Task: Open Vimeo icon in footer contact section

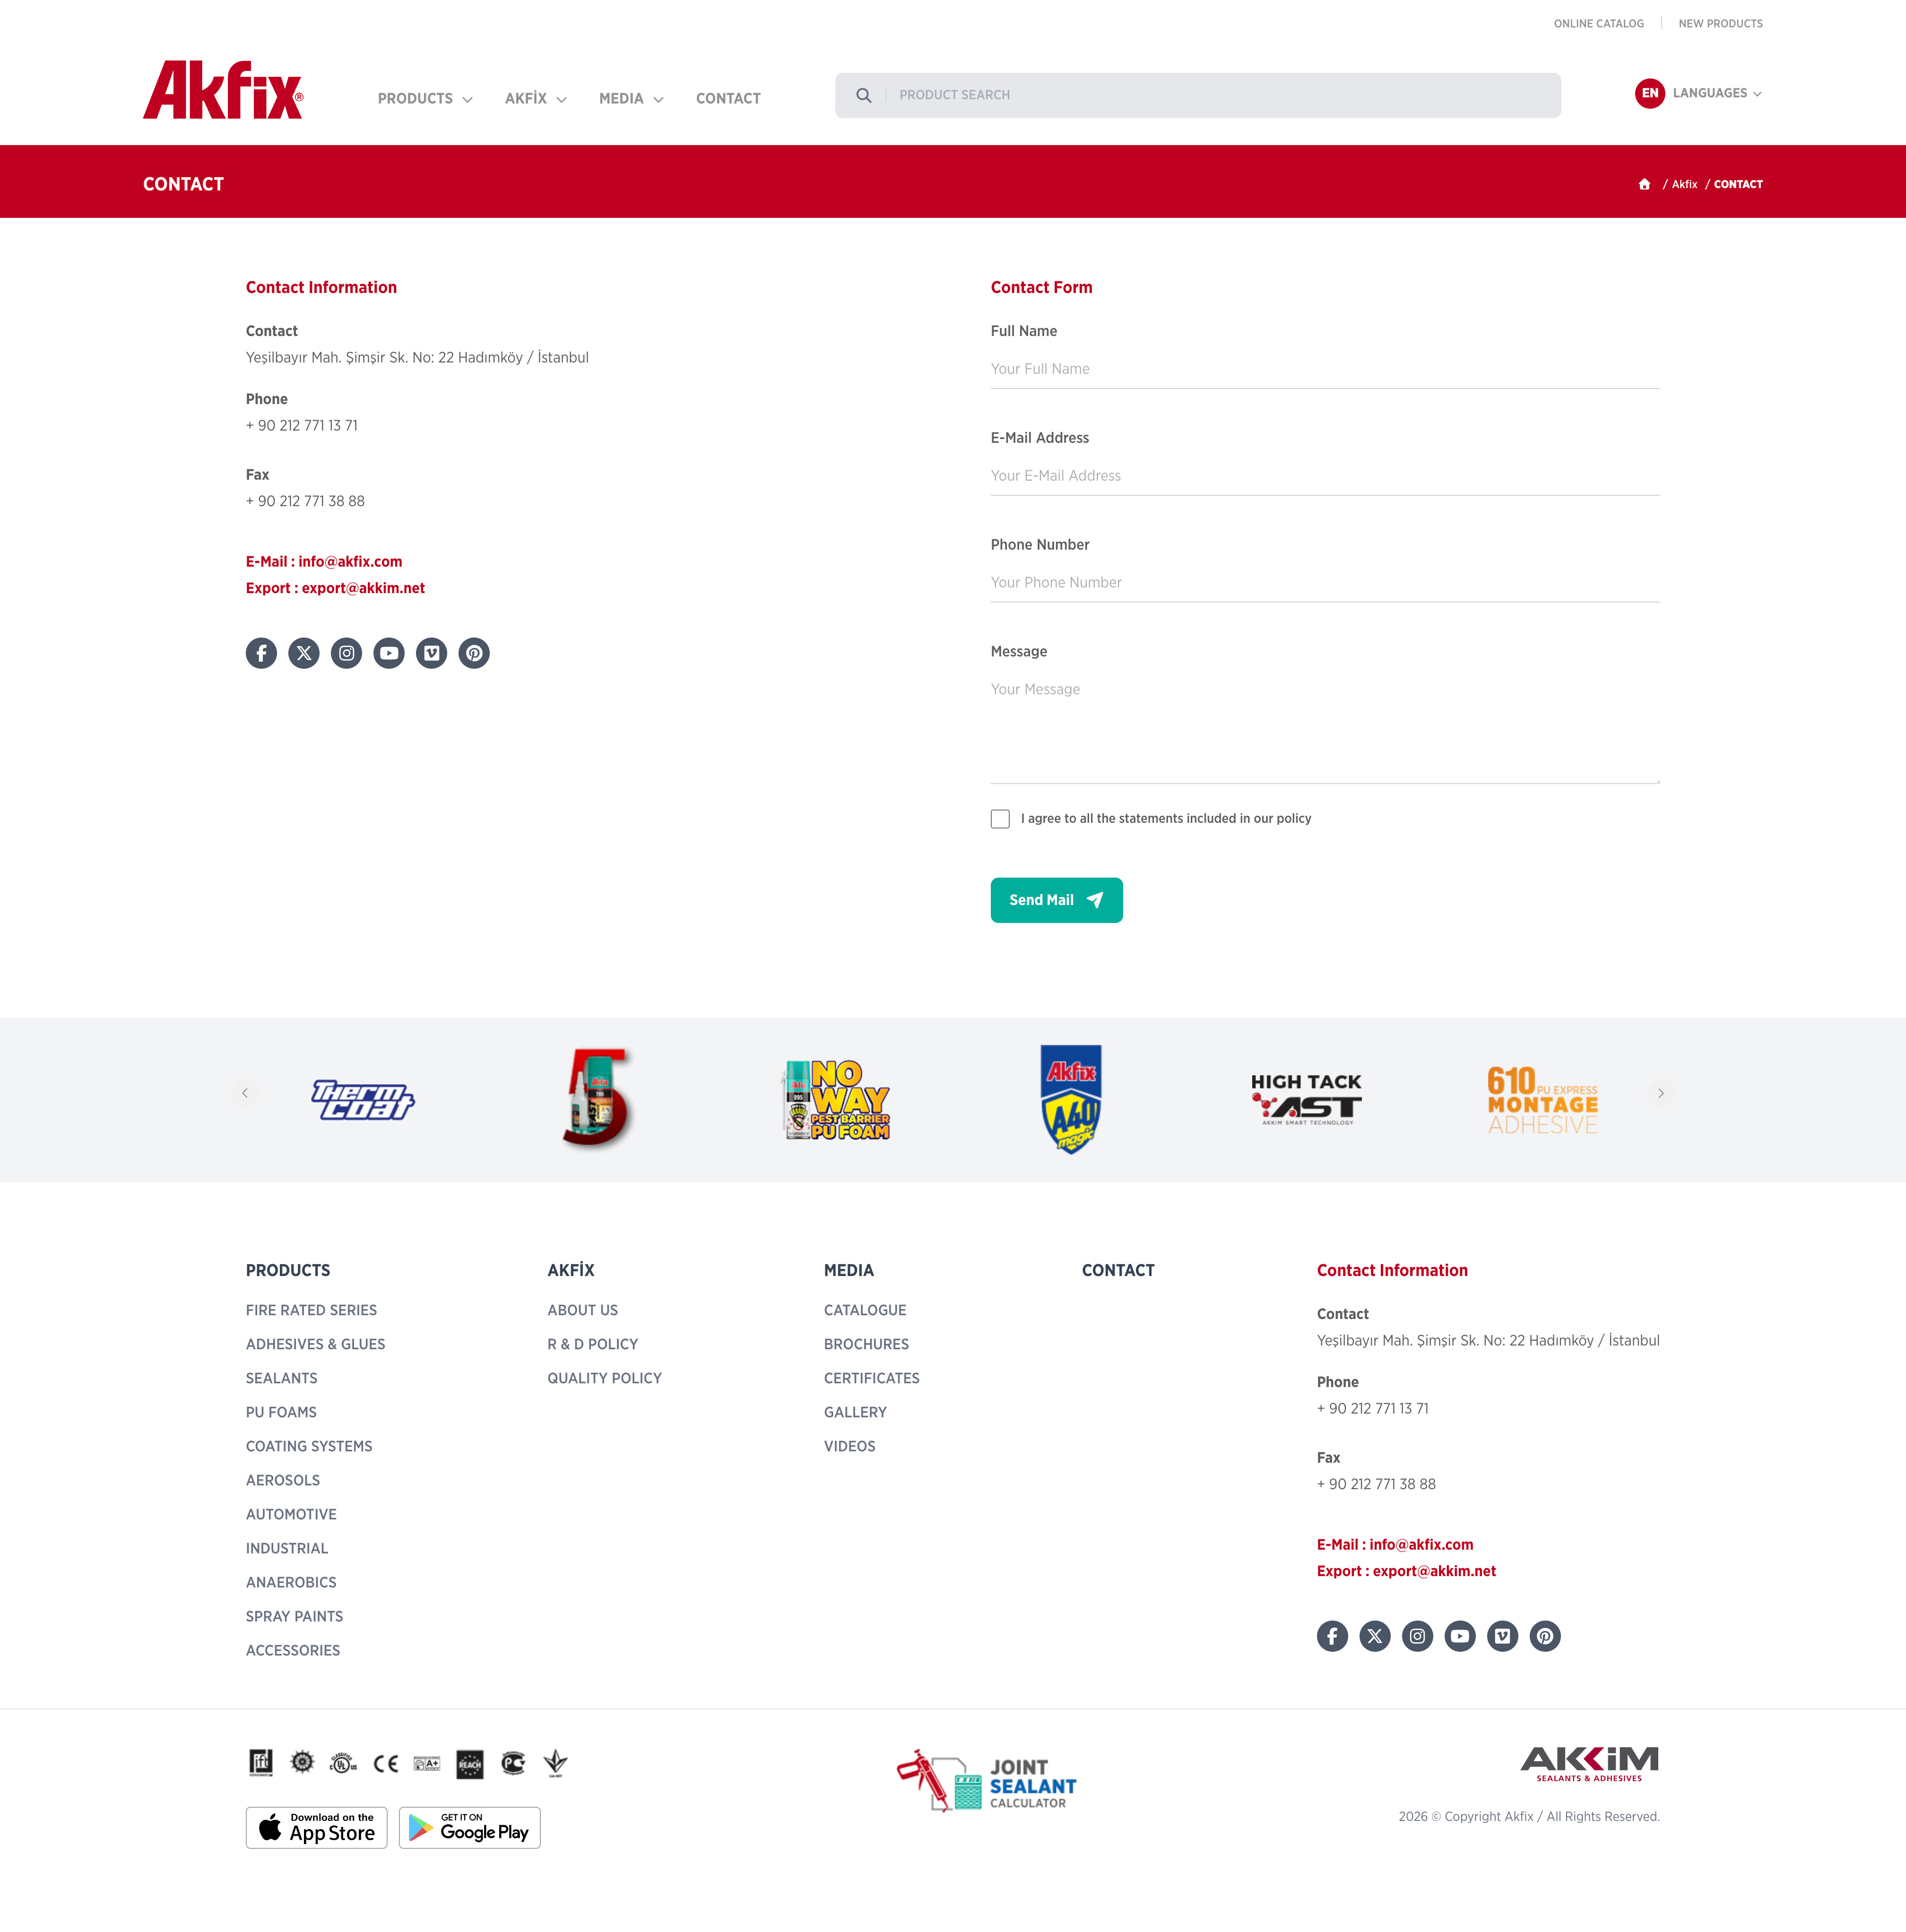Action: point(1503,1636)
